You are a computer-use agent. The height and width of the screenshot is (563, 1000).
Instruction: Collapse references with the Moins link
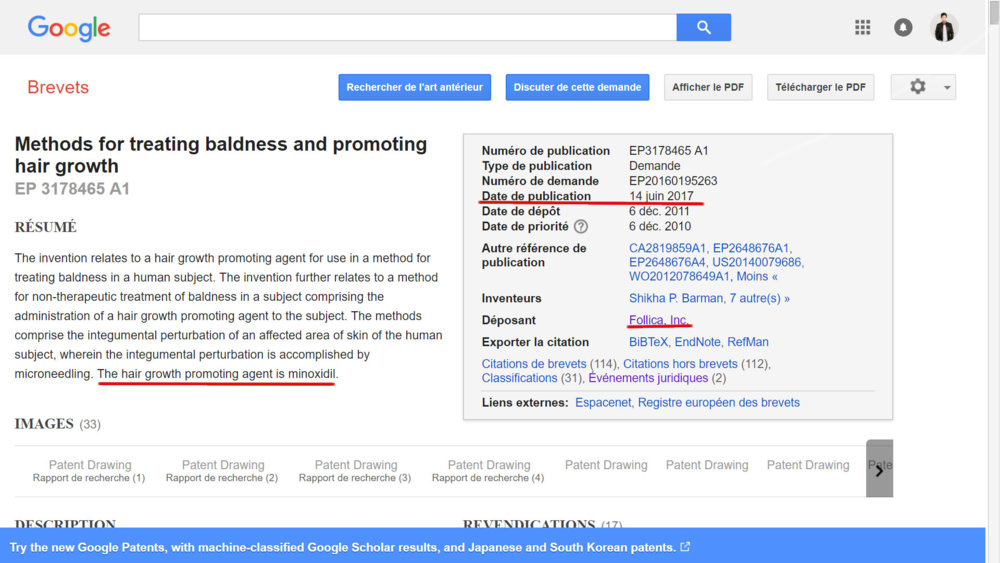click(755, 276)
